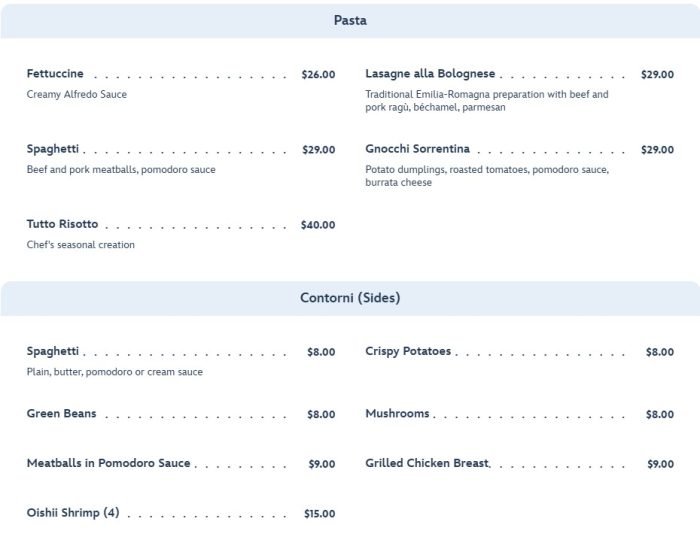Click the "Chef's seasonal creation" description
This screenshot has width=700, height=549.
(x=80, y=245)
